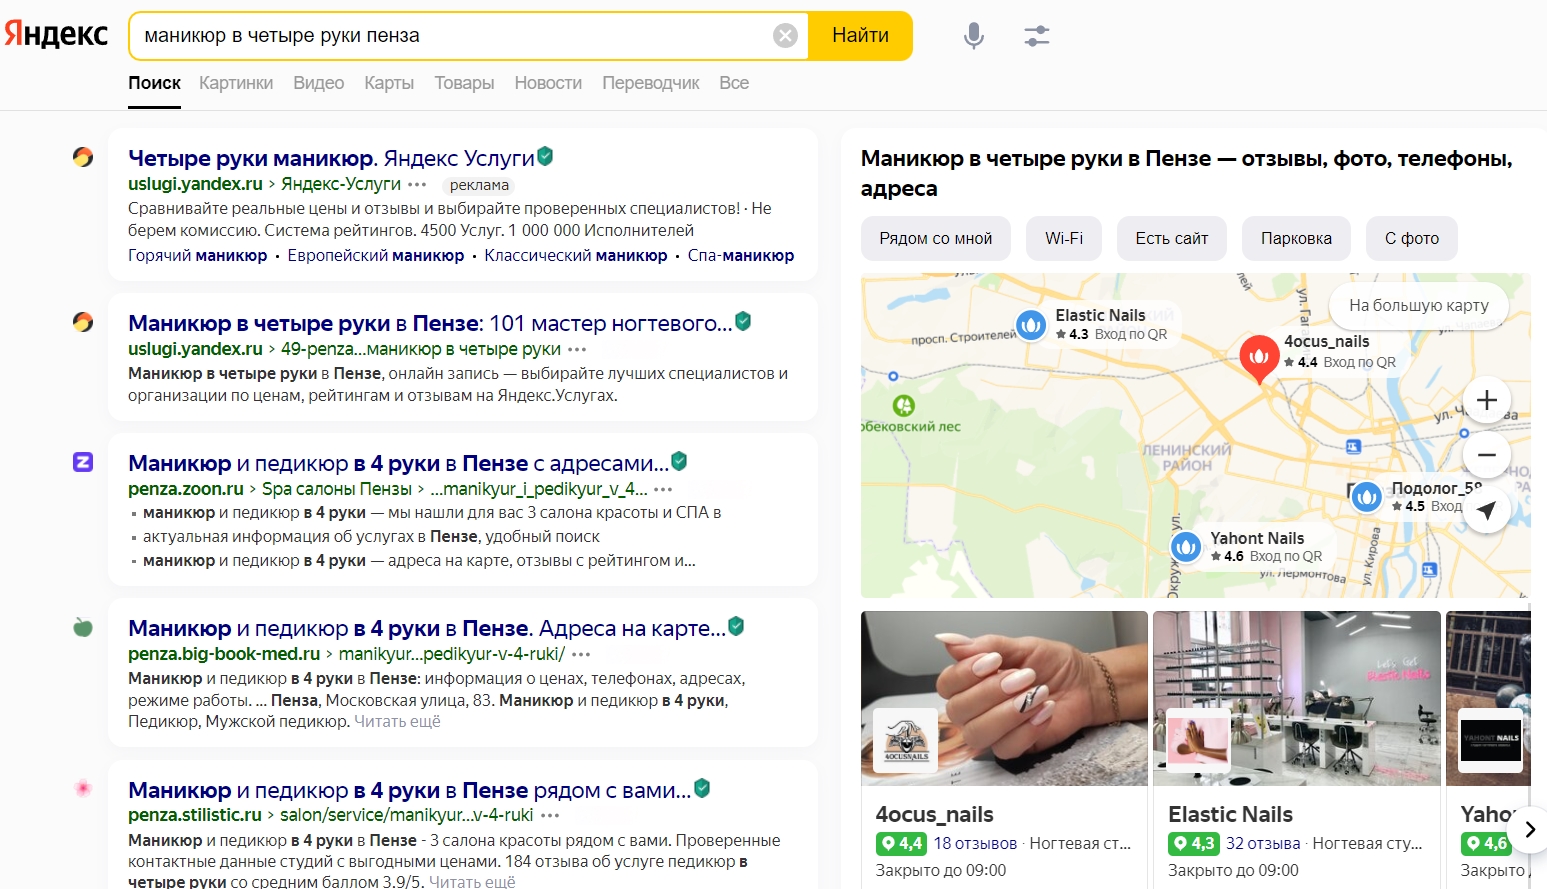
Task: Open the "..." menu beside uslugi.yandex.ru breadcrumb
Action: (x=417, y=185)
